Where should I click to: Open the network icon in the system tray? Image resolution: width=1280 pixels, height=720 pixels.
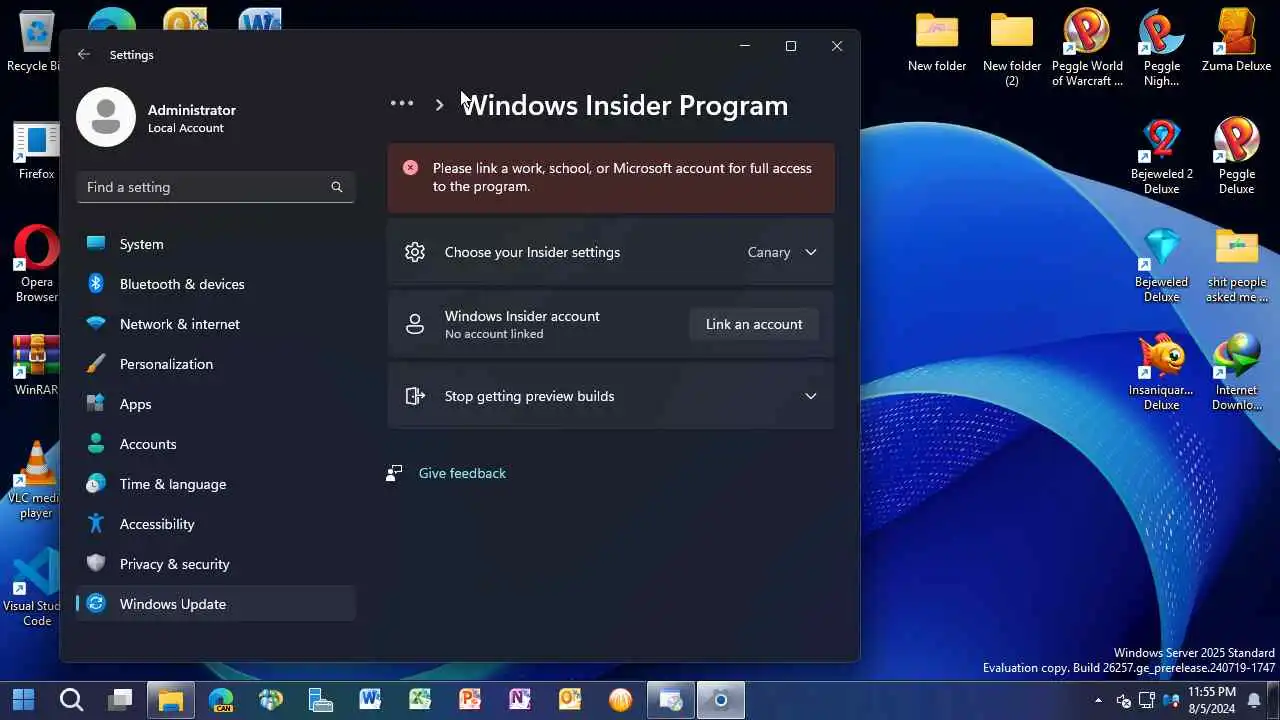1147,700
